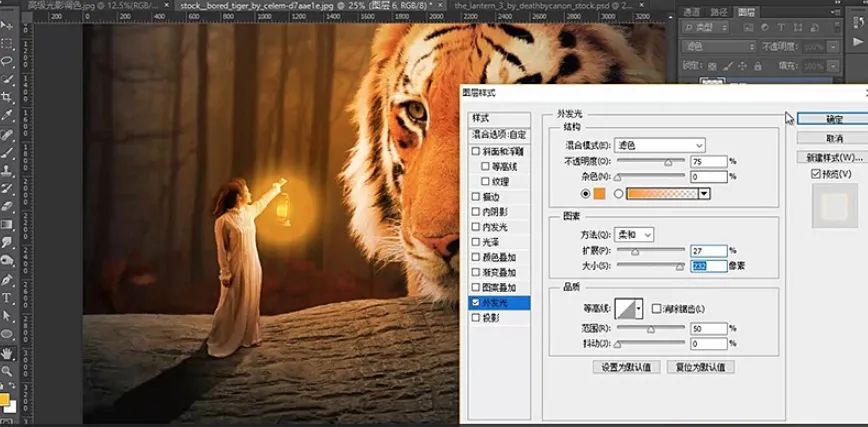Select the gradient radio button for glow
868x427 pixels.
coord(619,194)
